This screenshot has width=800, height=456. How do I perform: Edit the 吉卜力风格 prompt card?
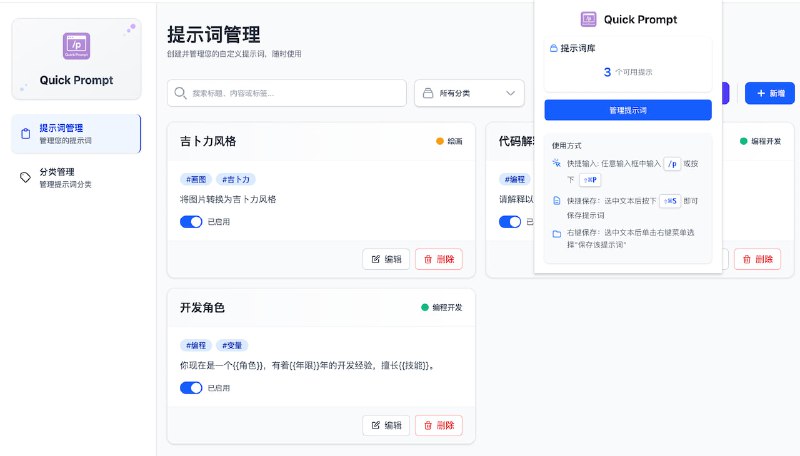386,259
